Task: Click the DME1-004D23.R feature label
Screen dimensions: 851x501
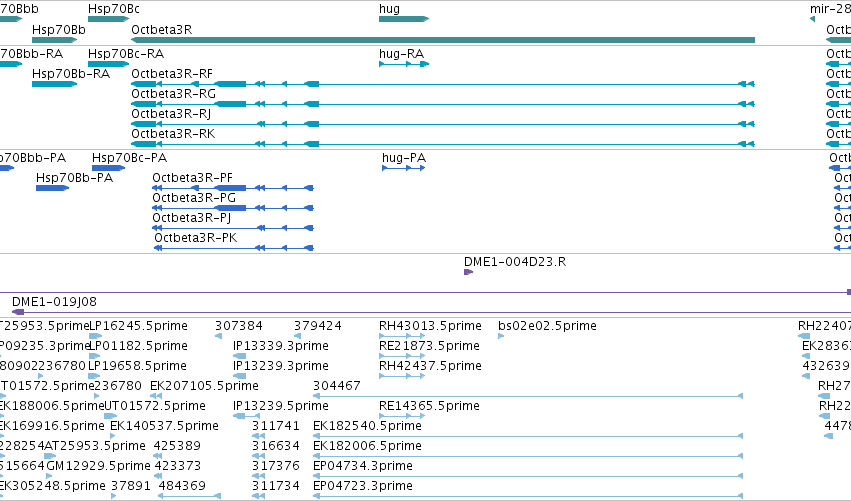Action: 515,262
